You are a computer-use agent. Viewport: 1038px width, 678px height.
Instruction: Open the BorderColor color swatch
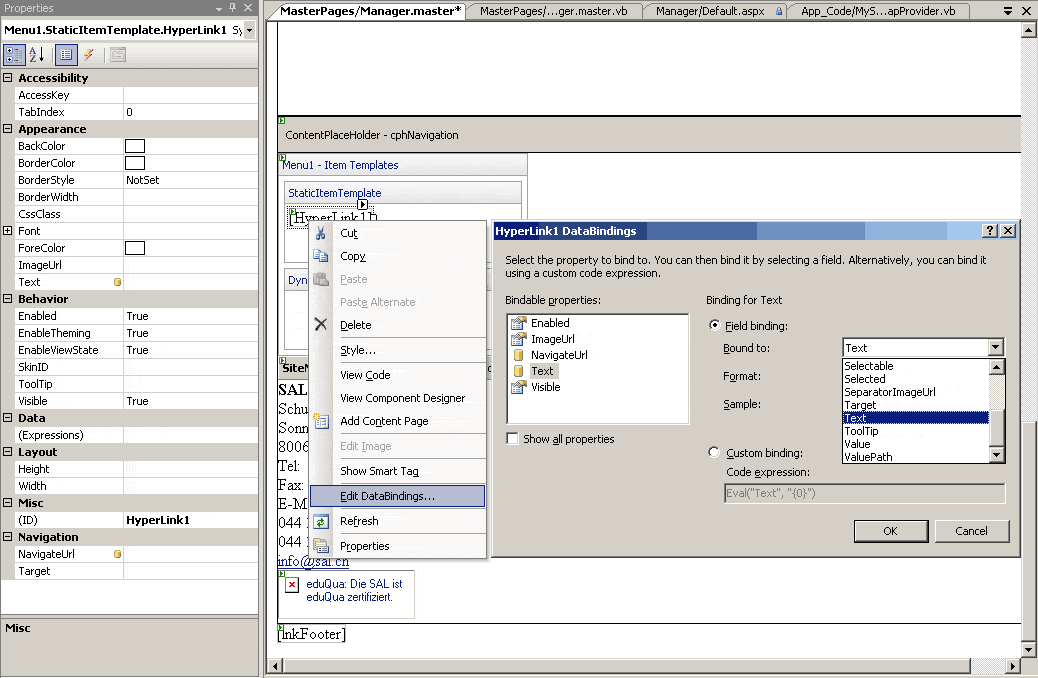click(x=135, y=163)
